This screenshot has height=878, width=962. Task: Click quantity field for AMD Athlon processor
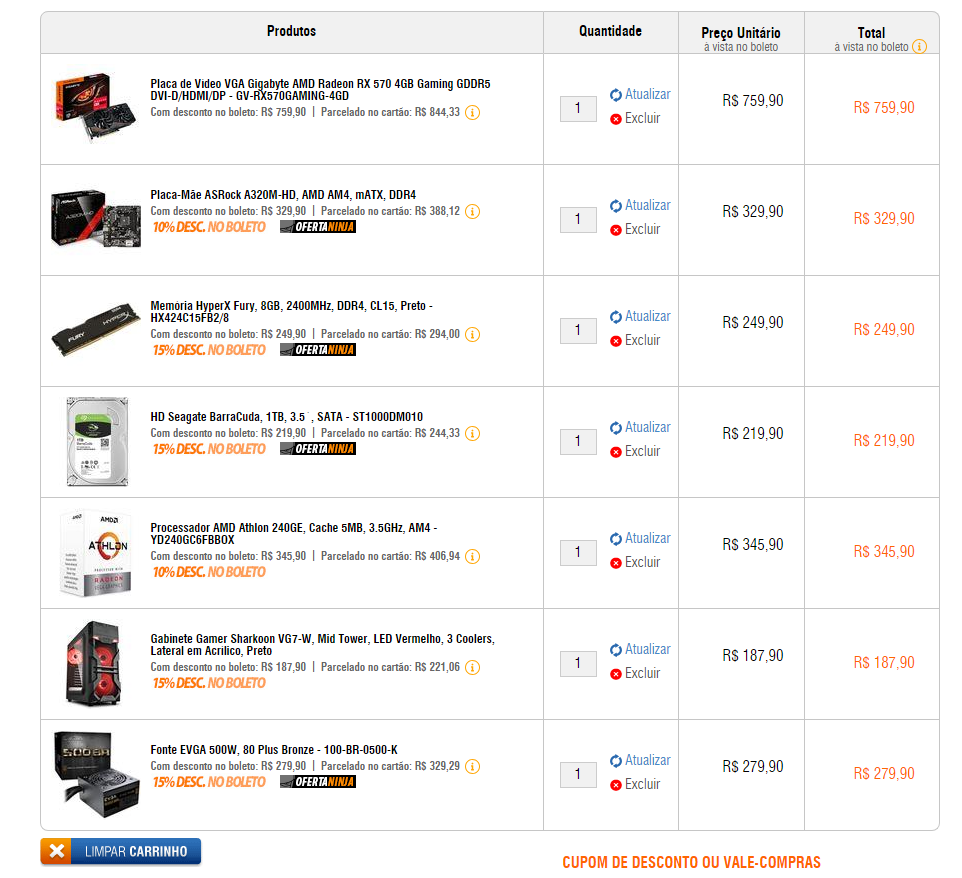[x=578, y=553]
